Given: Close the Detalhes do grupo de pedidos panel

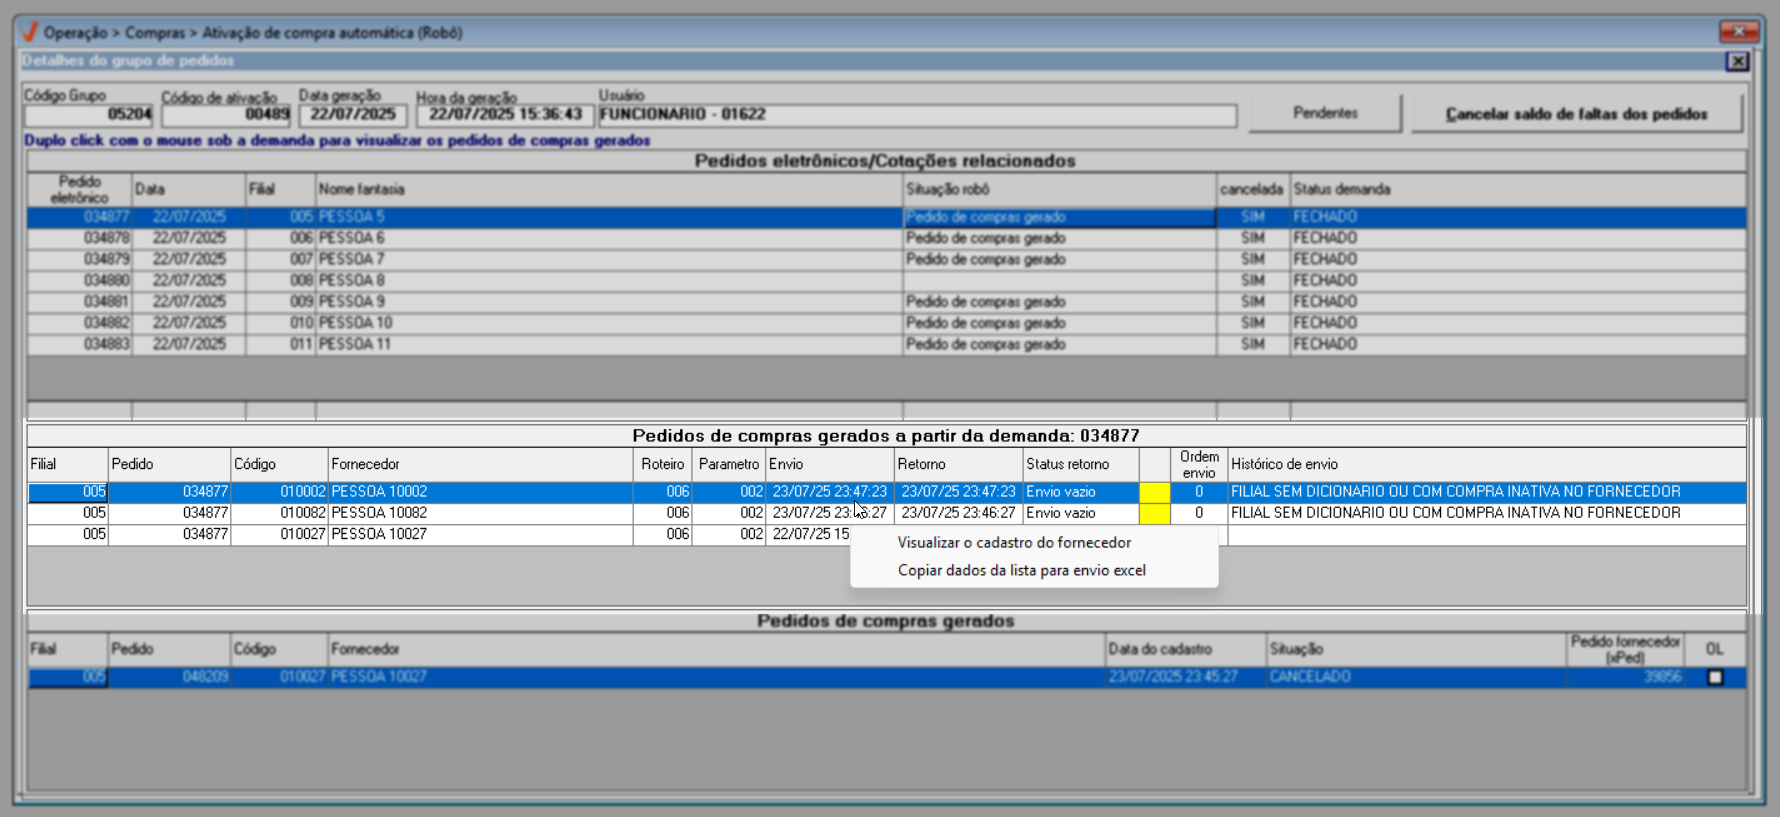Looking at the screenshot, I should 1737,62.
